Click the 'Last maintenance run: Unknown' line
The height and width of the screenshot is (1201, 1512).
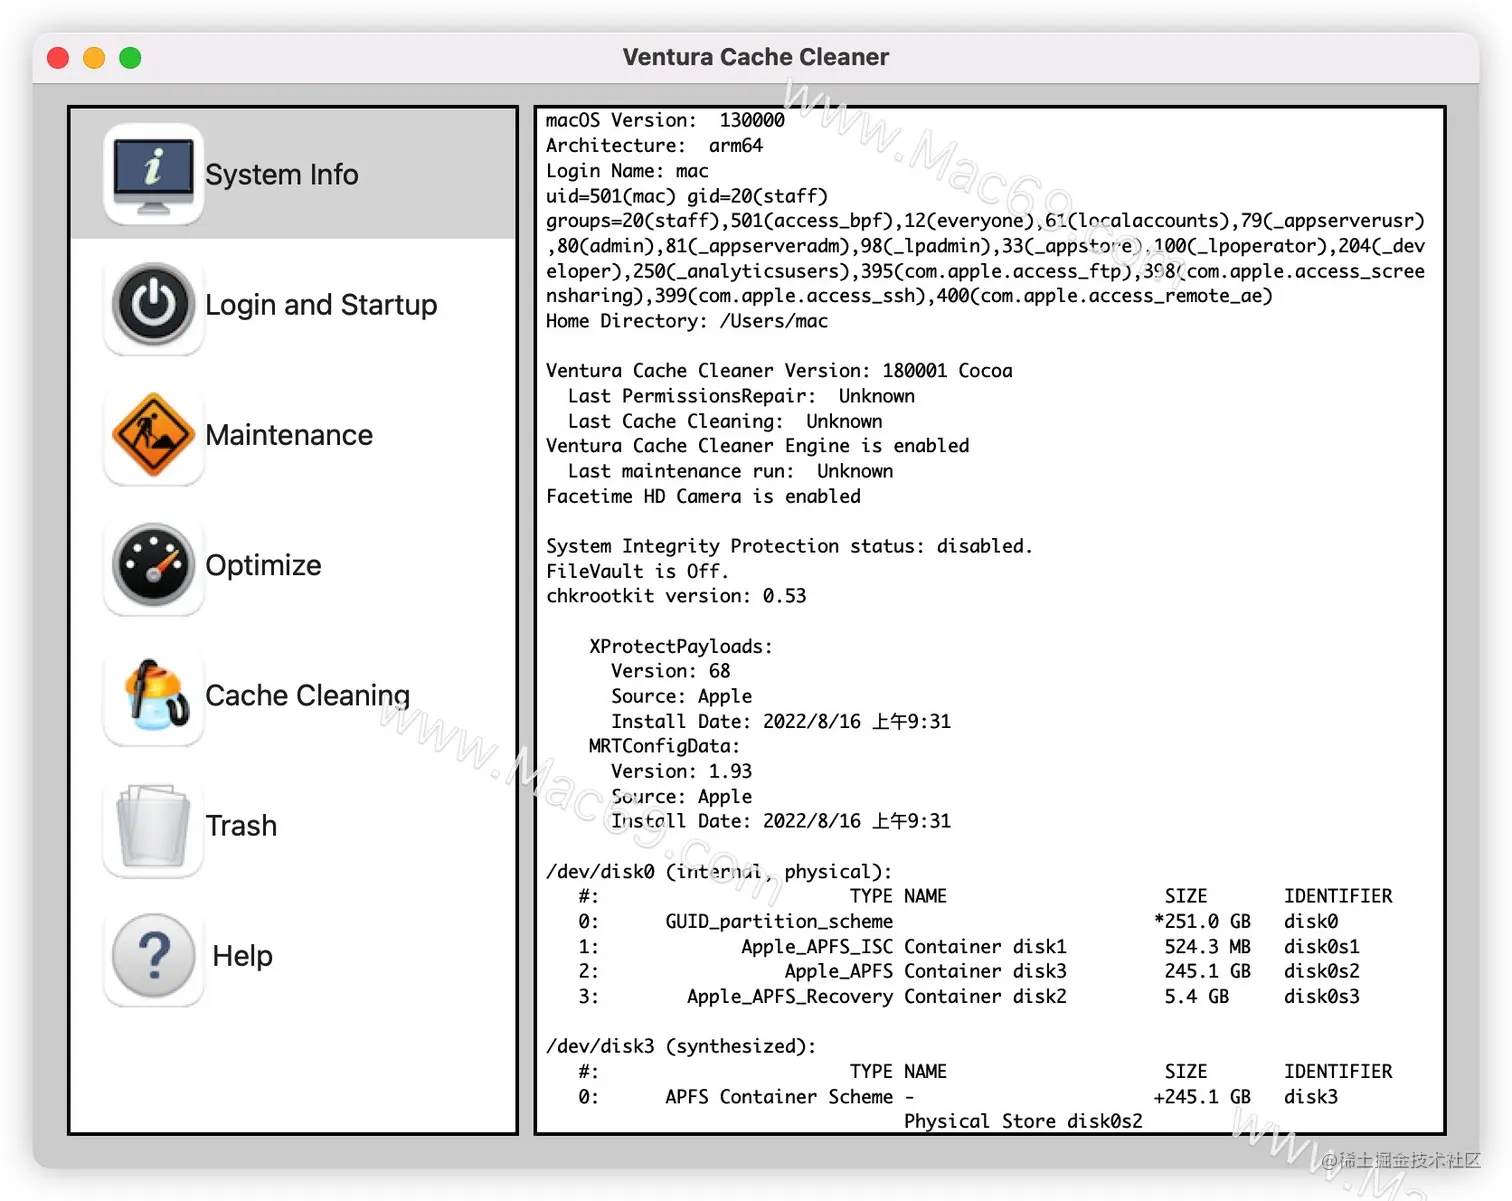[730, 471]
